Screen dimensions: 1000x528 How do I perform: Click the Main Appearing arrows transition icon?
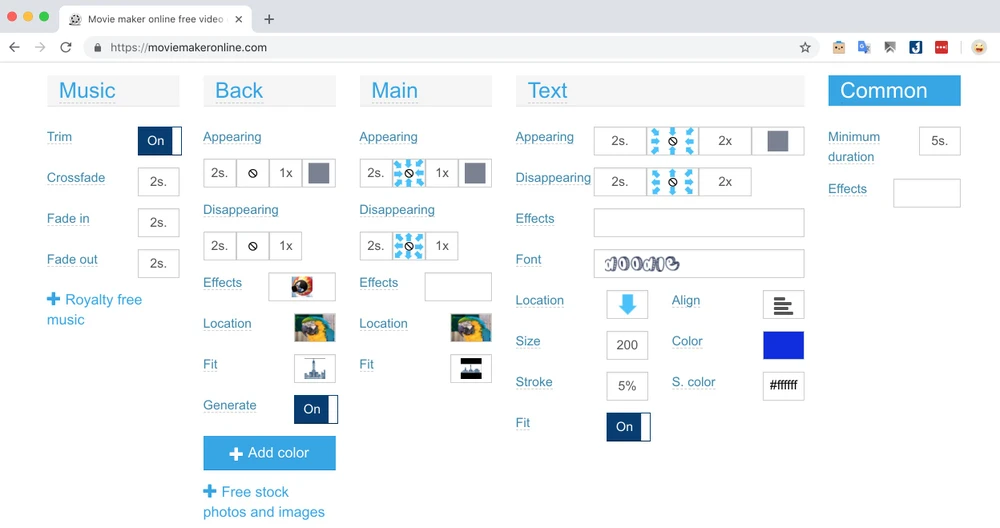(409, 173)
